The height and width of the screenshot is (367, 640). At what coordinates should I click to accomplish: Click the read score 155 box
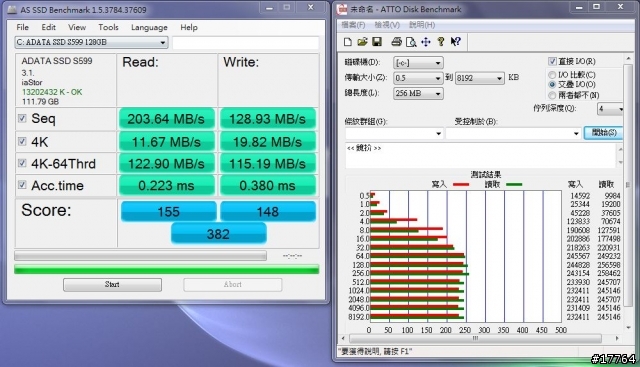[x=169, y=211]
